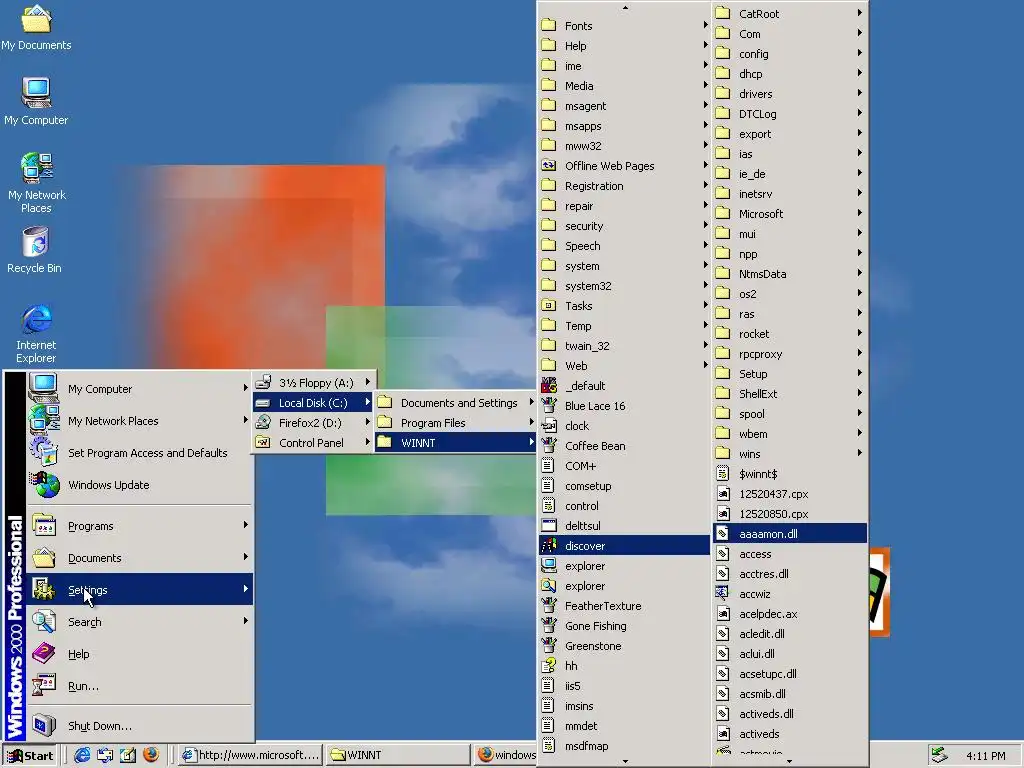Open the control file entry
Image resolution: width=1024 pixels, height=768 pixels.
(x=624, y=506)
